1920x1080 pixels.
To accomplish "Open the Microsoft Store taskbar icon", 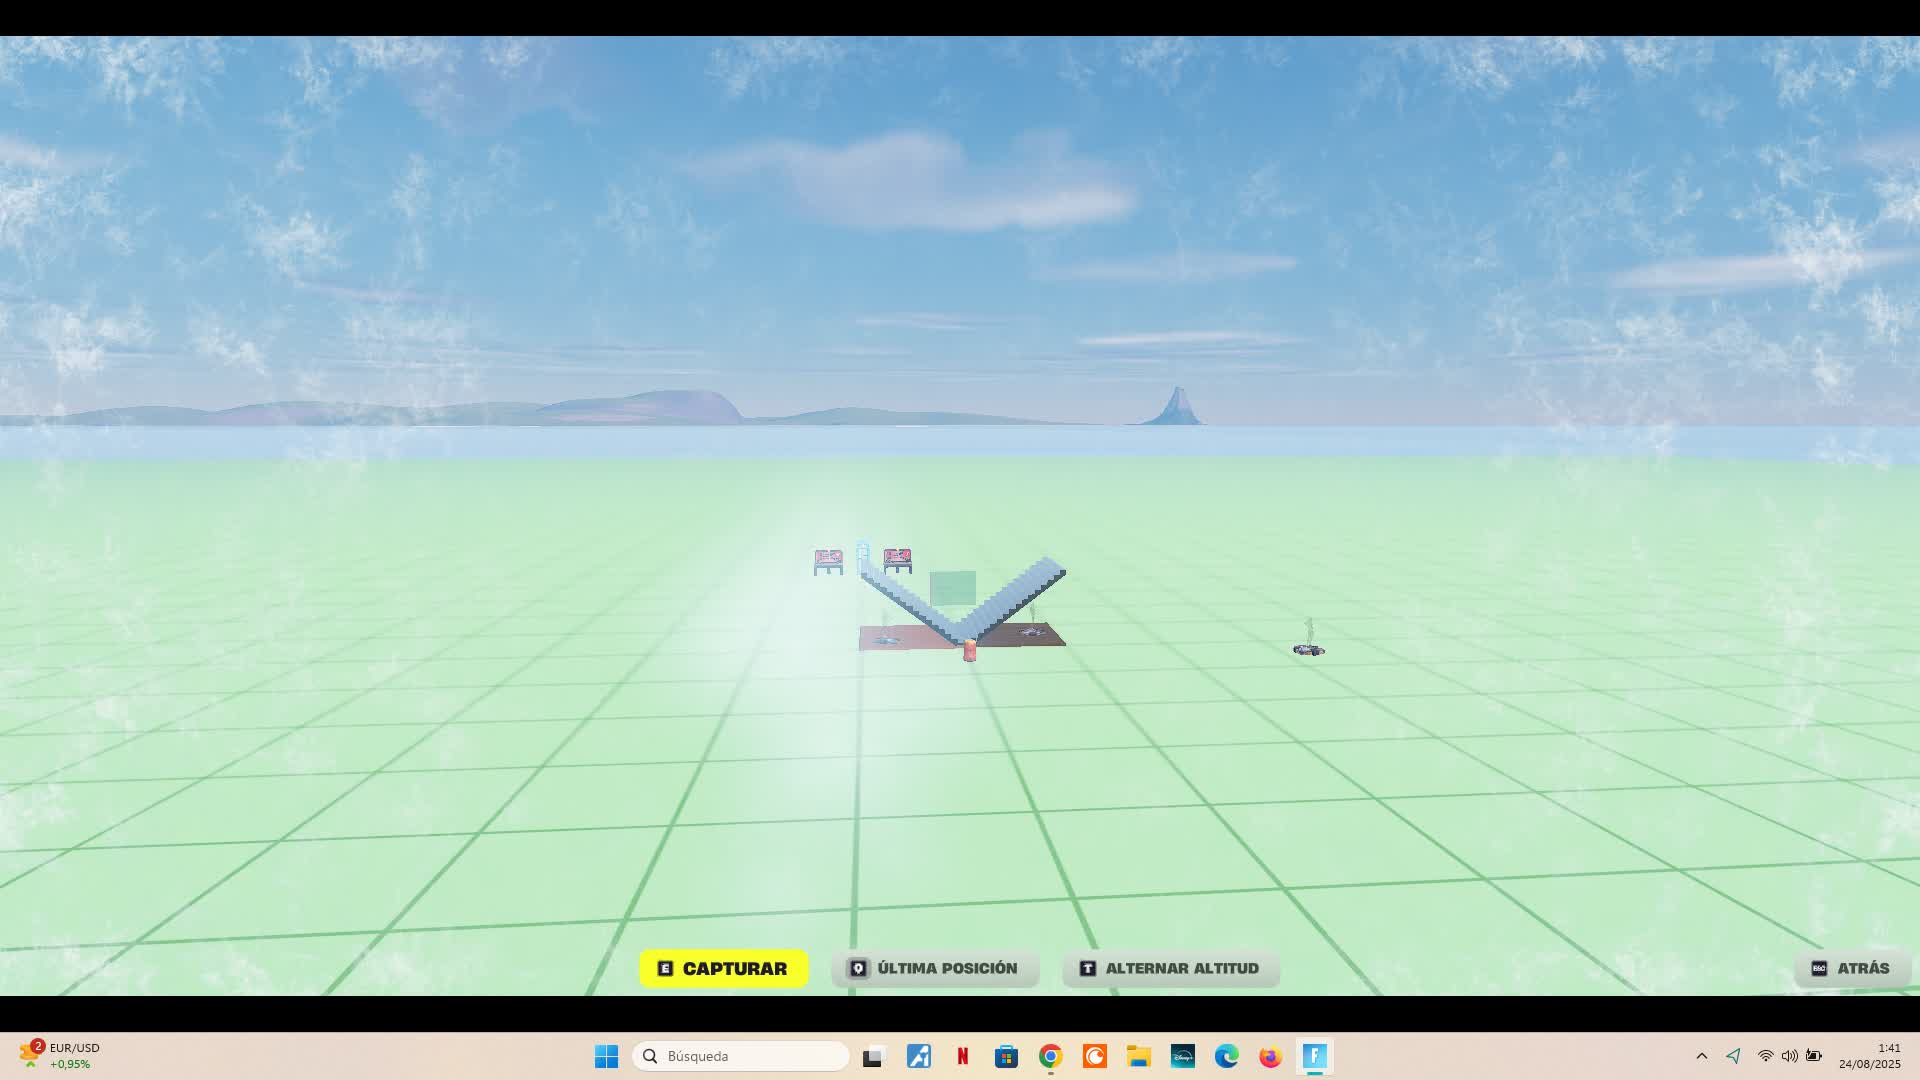I will pyautogui.click(x=1006, y=1056).
